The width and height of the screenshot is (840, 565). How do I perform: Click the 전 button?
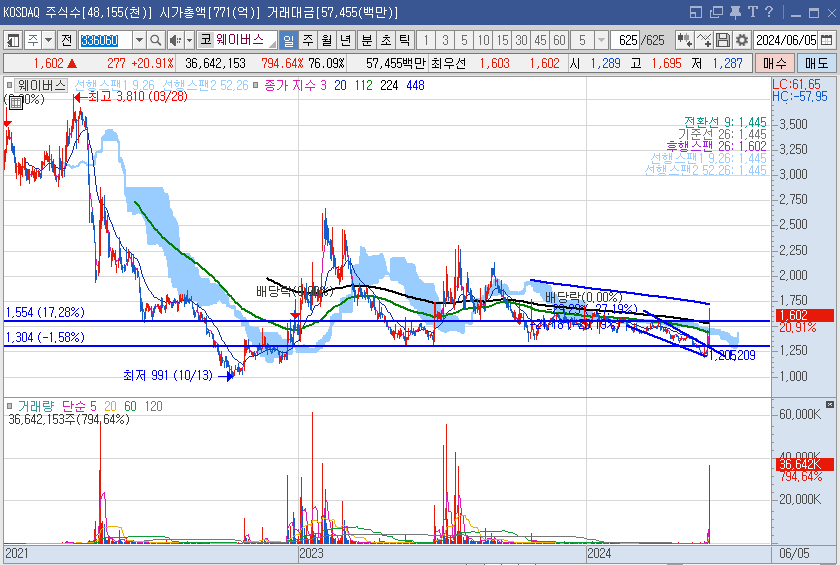coord(66,40)
